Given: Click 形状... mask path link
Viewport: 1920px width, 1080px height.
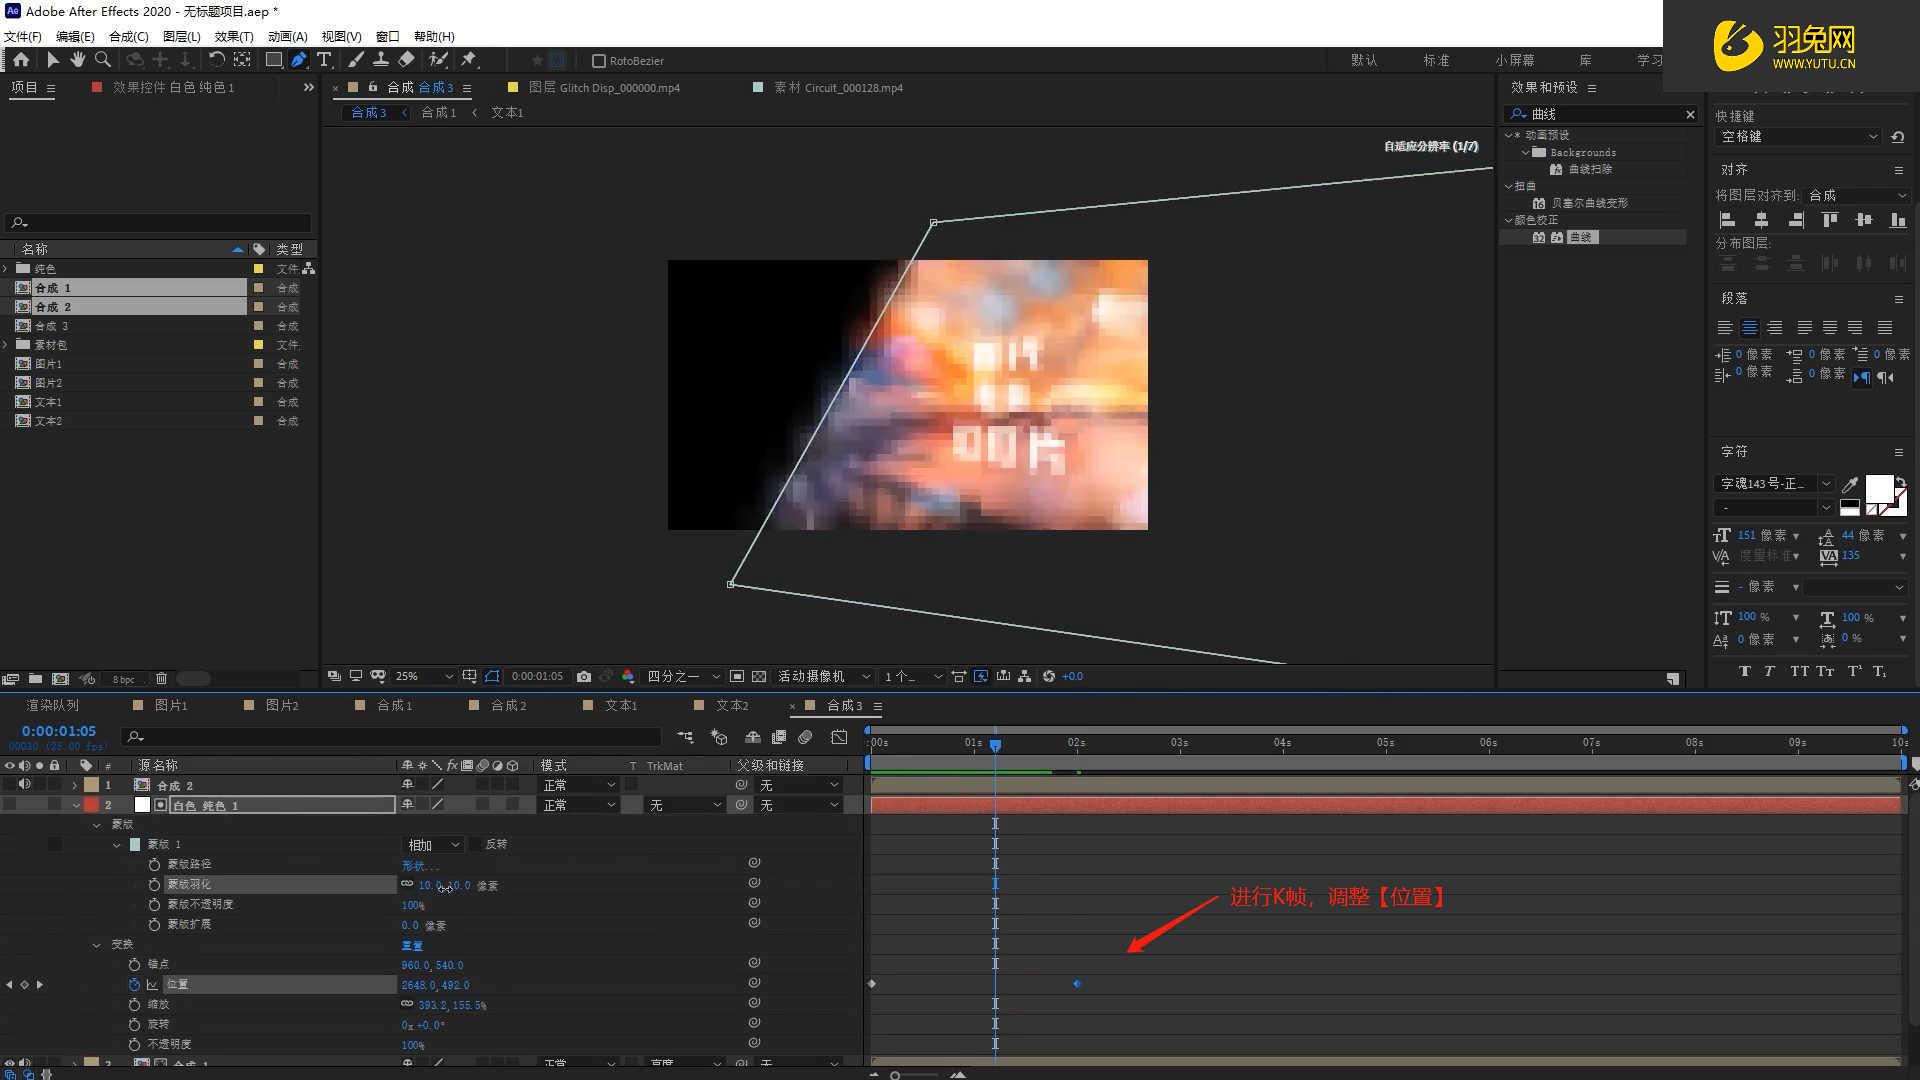Looking at the screenshot, I should pos(419,866).
